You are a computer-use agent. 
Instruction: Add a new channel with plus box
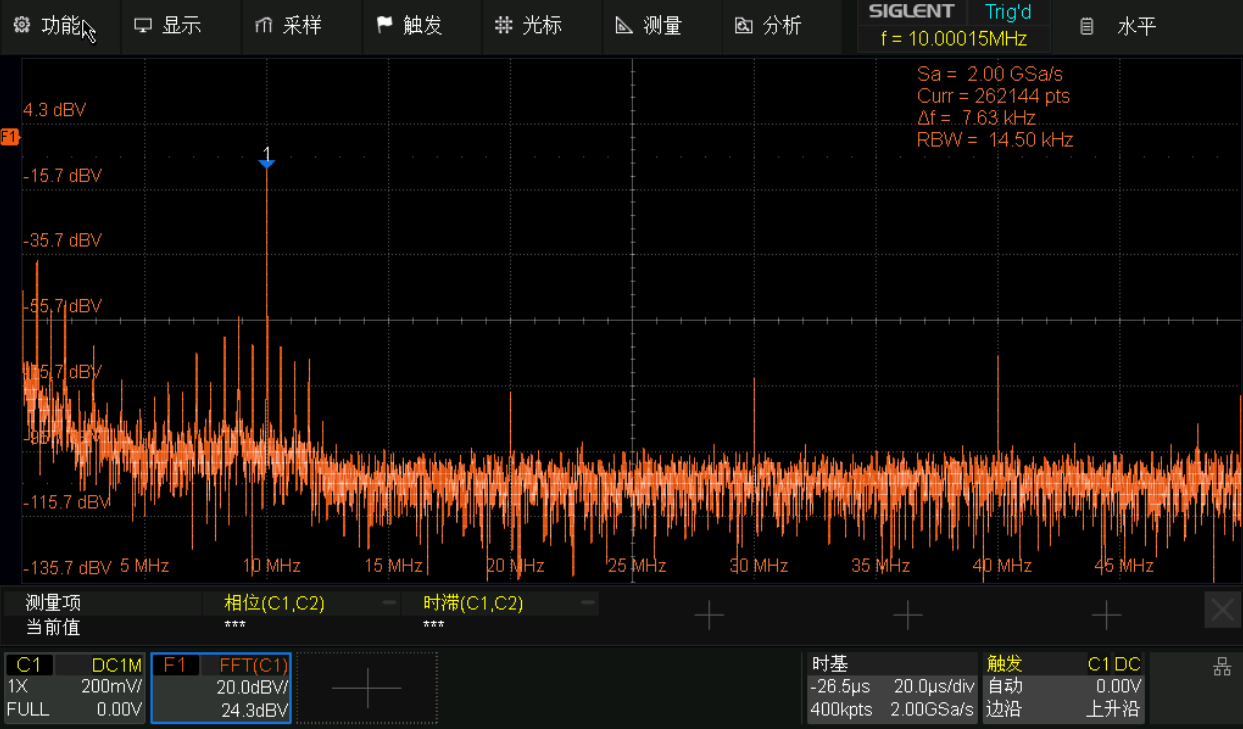click(x=367, y=687)
